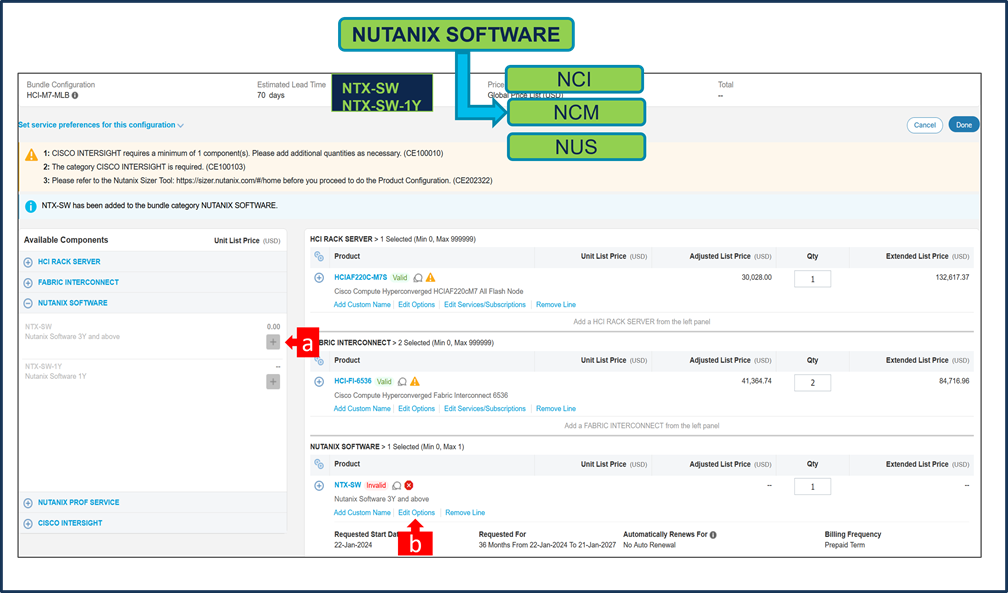Click adjusted list price 41,364.74
The image size is (1008, 593).
point(757,381)
